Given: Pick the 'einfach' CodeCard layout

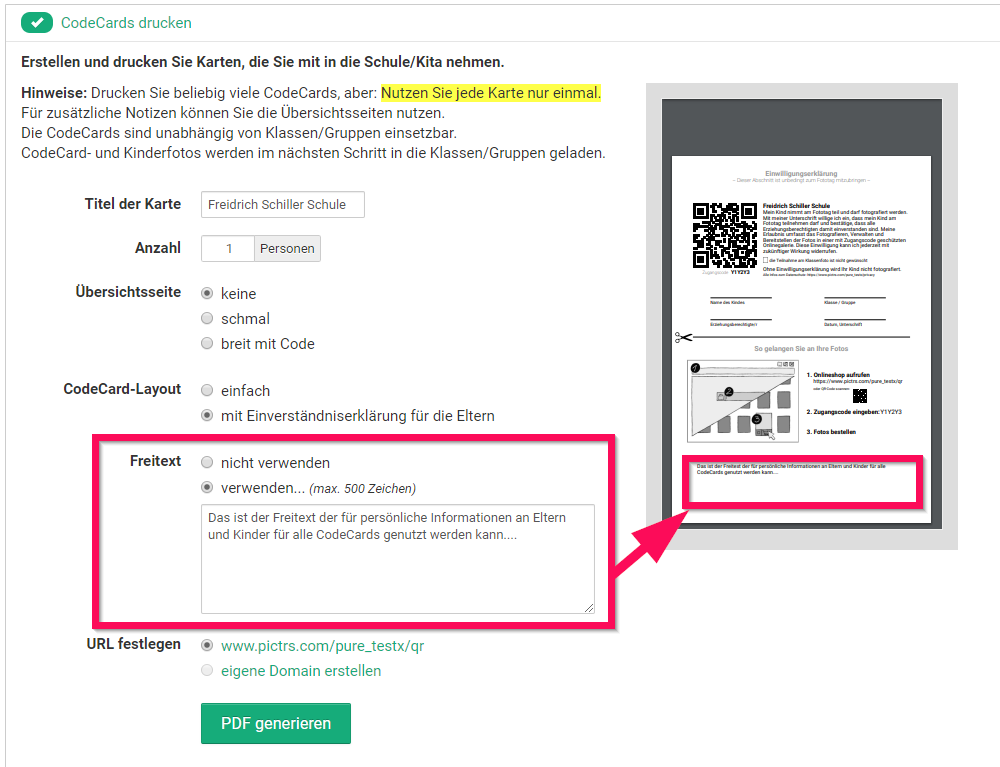Looking at the screenshot, I should [x=207, y=391].
